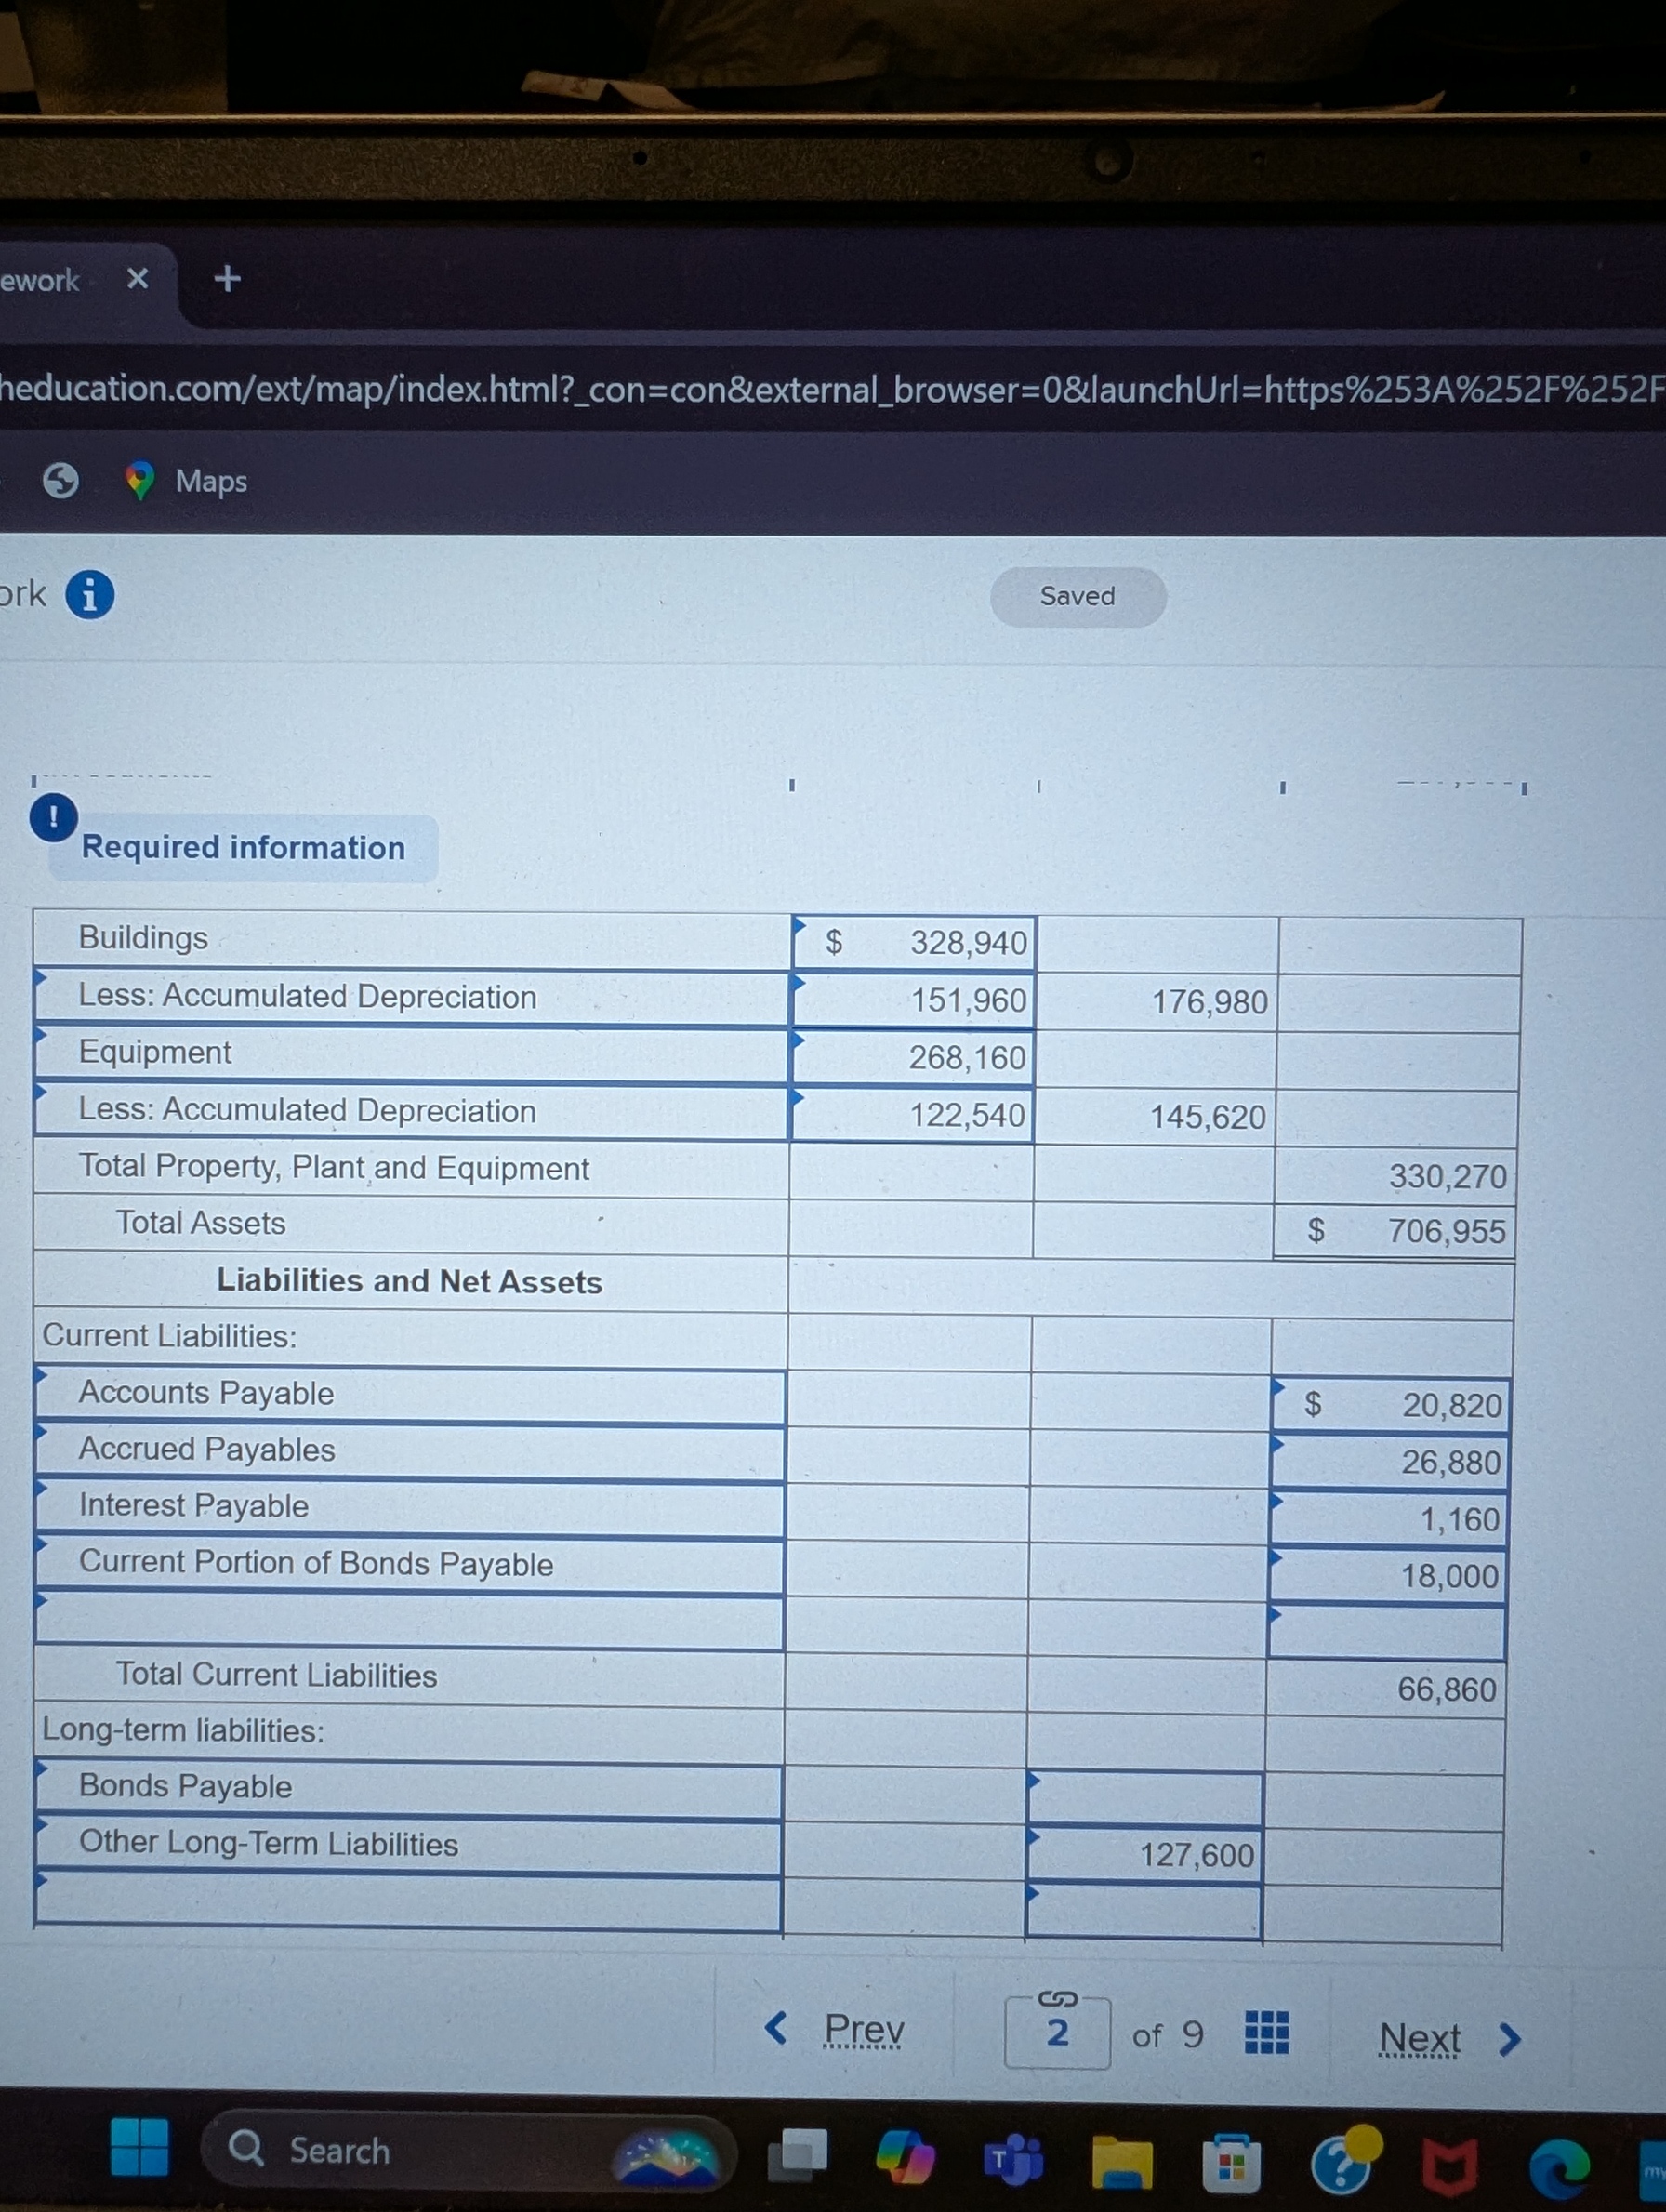
Task: Open the Get Help taskbar icon
Action: point(1346,2160)
